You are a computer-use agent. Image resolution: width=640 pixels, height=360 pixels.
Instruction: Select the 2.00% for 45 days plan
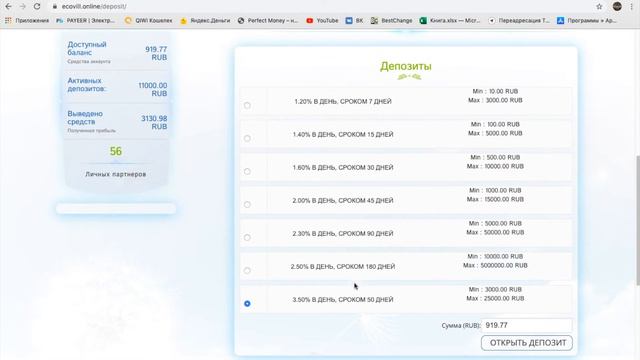[x=247, y=204]
